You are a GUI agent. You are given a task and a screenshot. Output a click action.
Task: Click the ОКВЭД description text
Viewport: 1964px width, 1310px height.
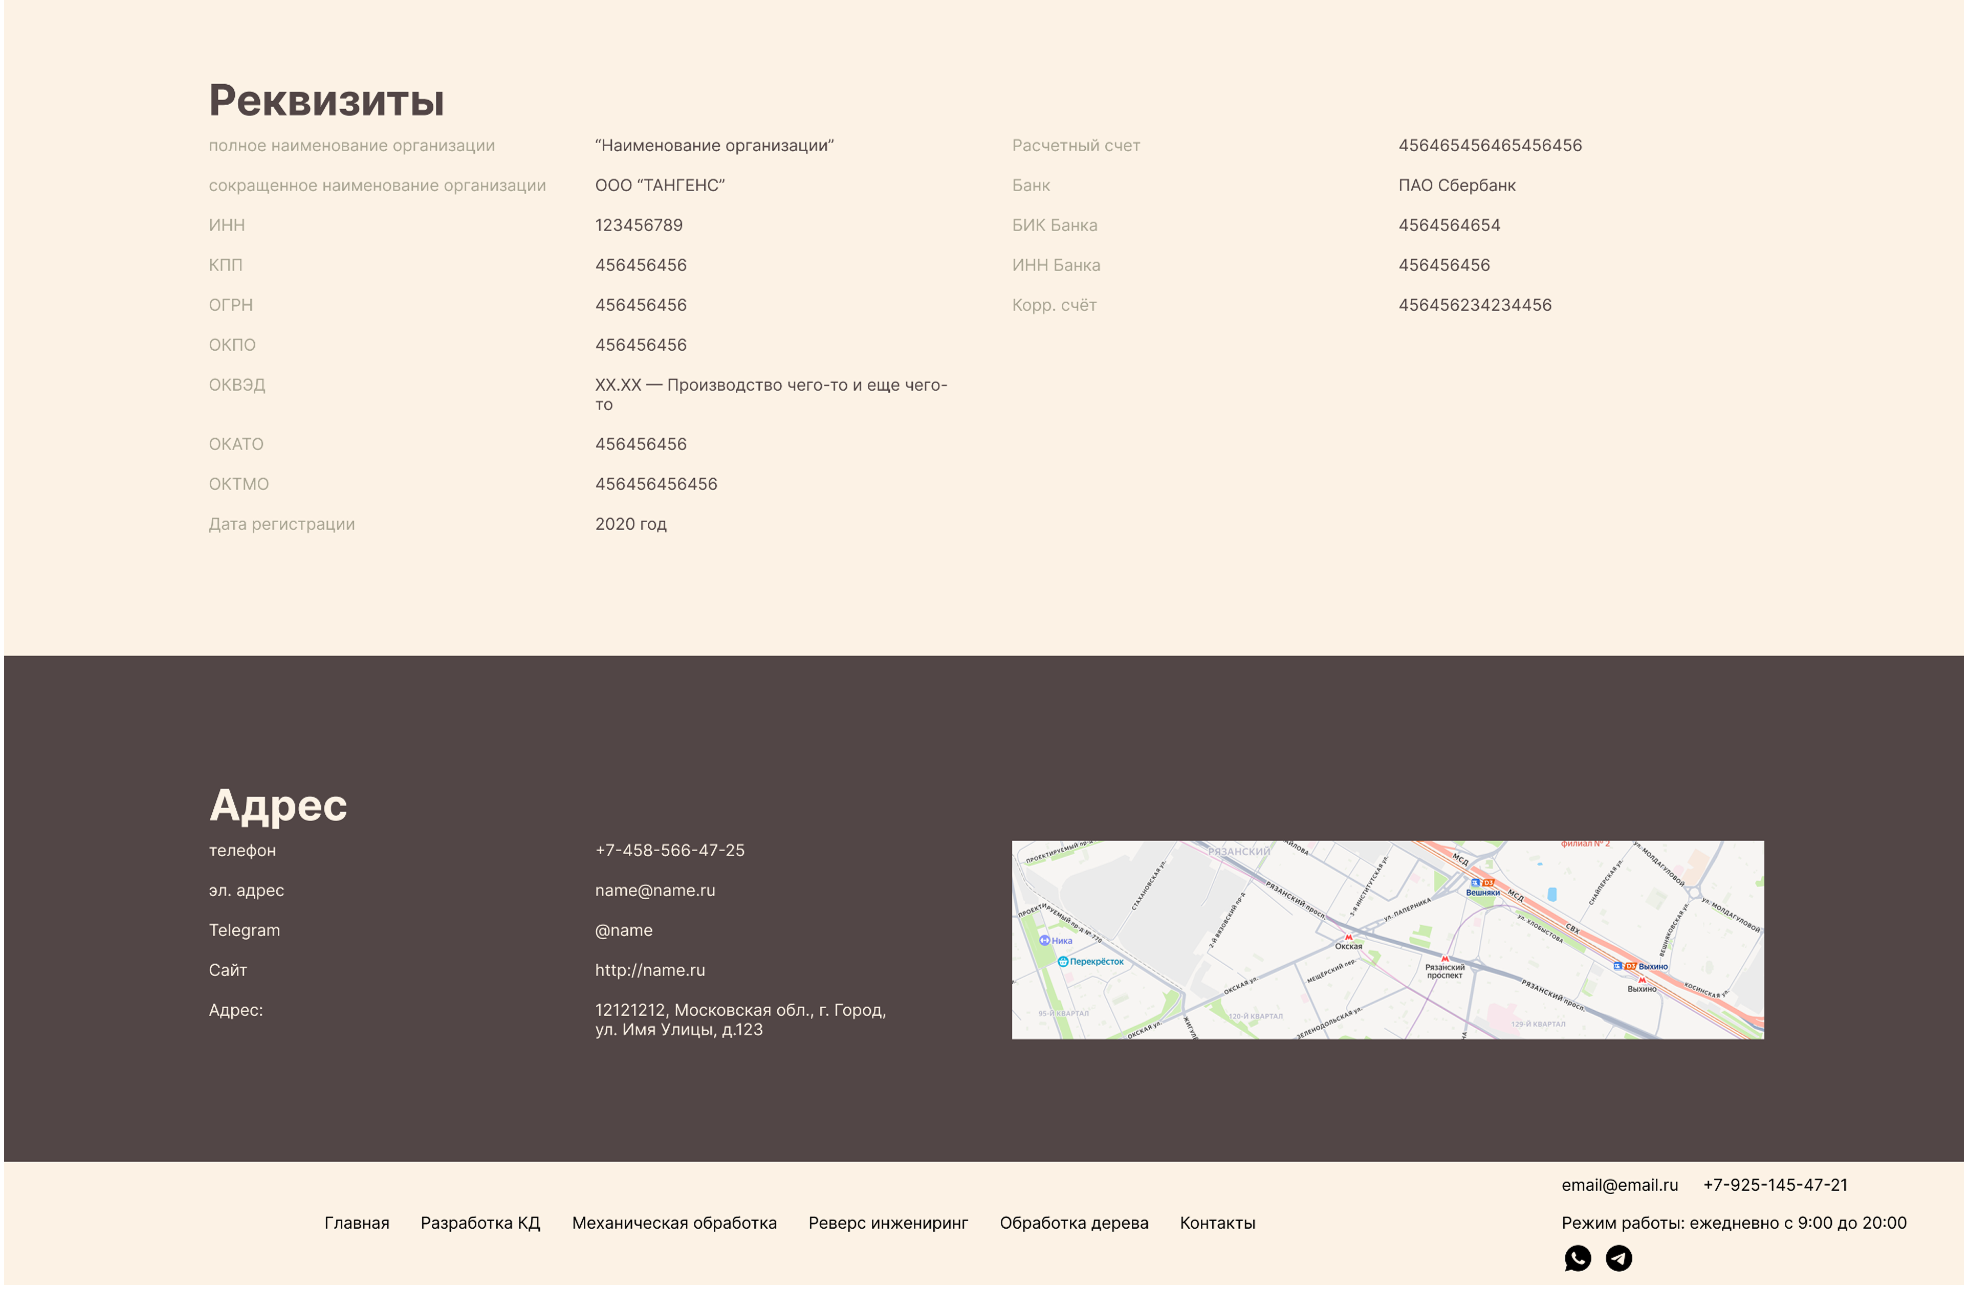pyautogui.click(x=771, y=394)
